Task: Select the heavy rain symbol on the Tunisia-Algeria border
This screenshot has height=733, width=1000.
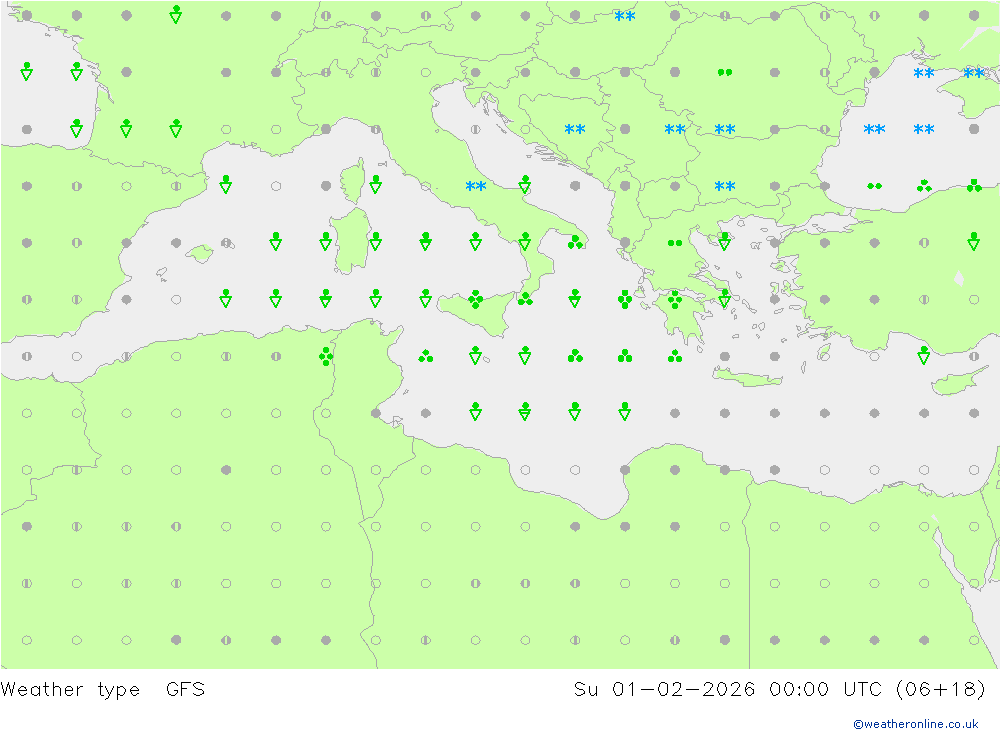Action: 326,356
